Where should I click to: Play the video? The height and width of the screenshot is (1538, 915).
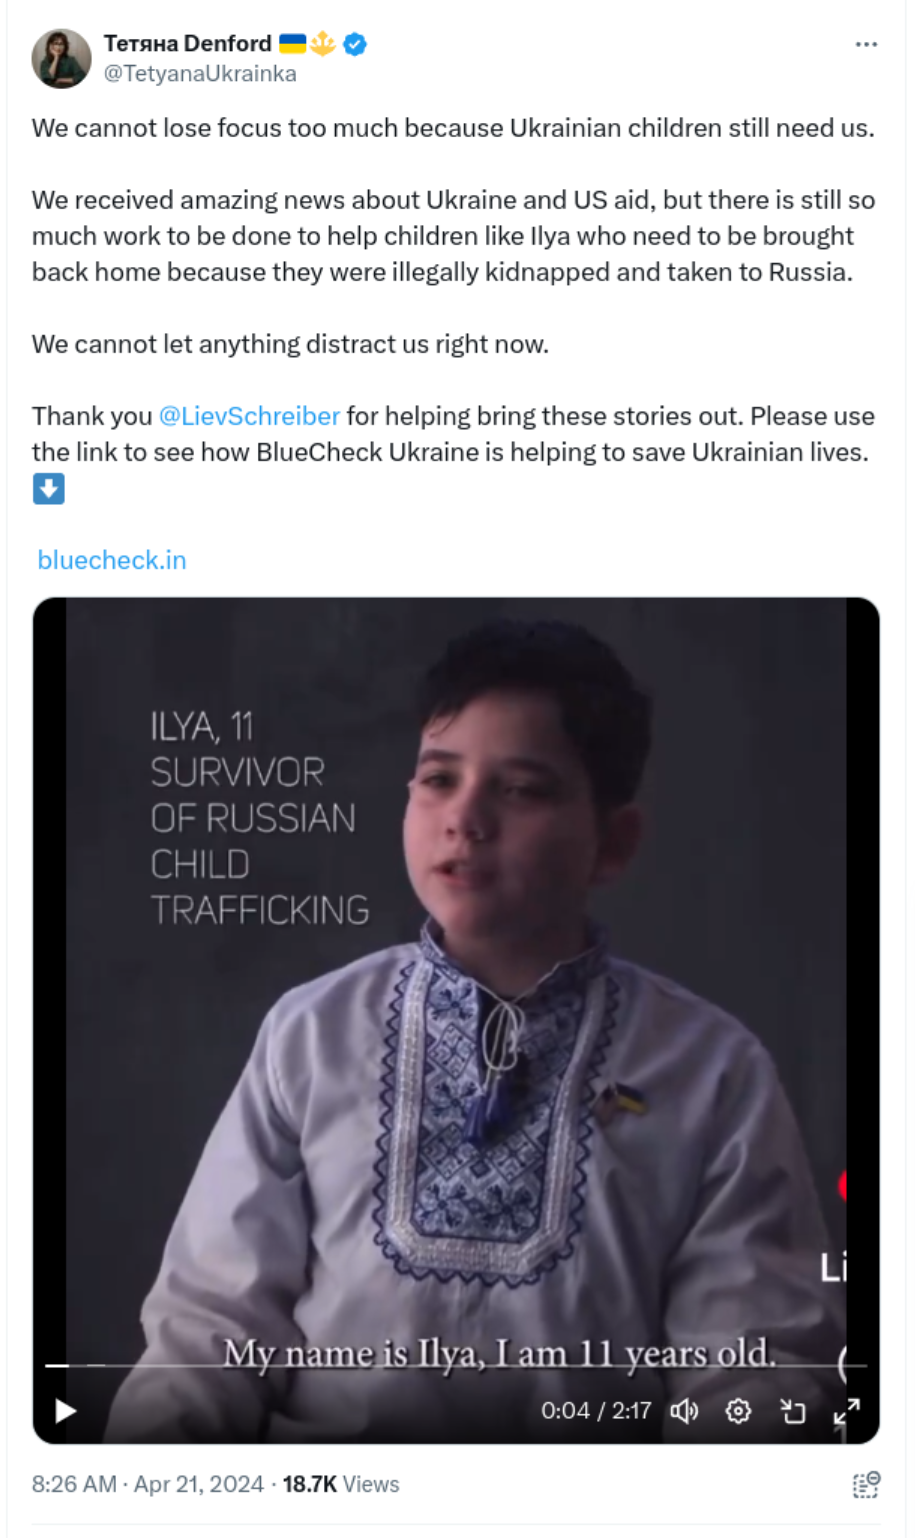[66, 1411]
